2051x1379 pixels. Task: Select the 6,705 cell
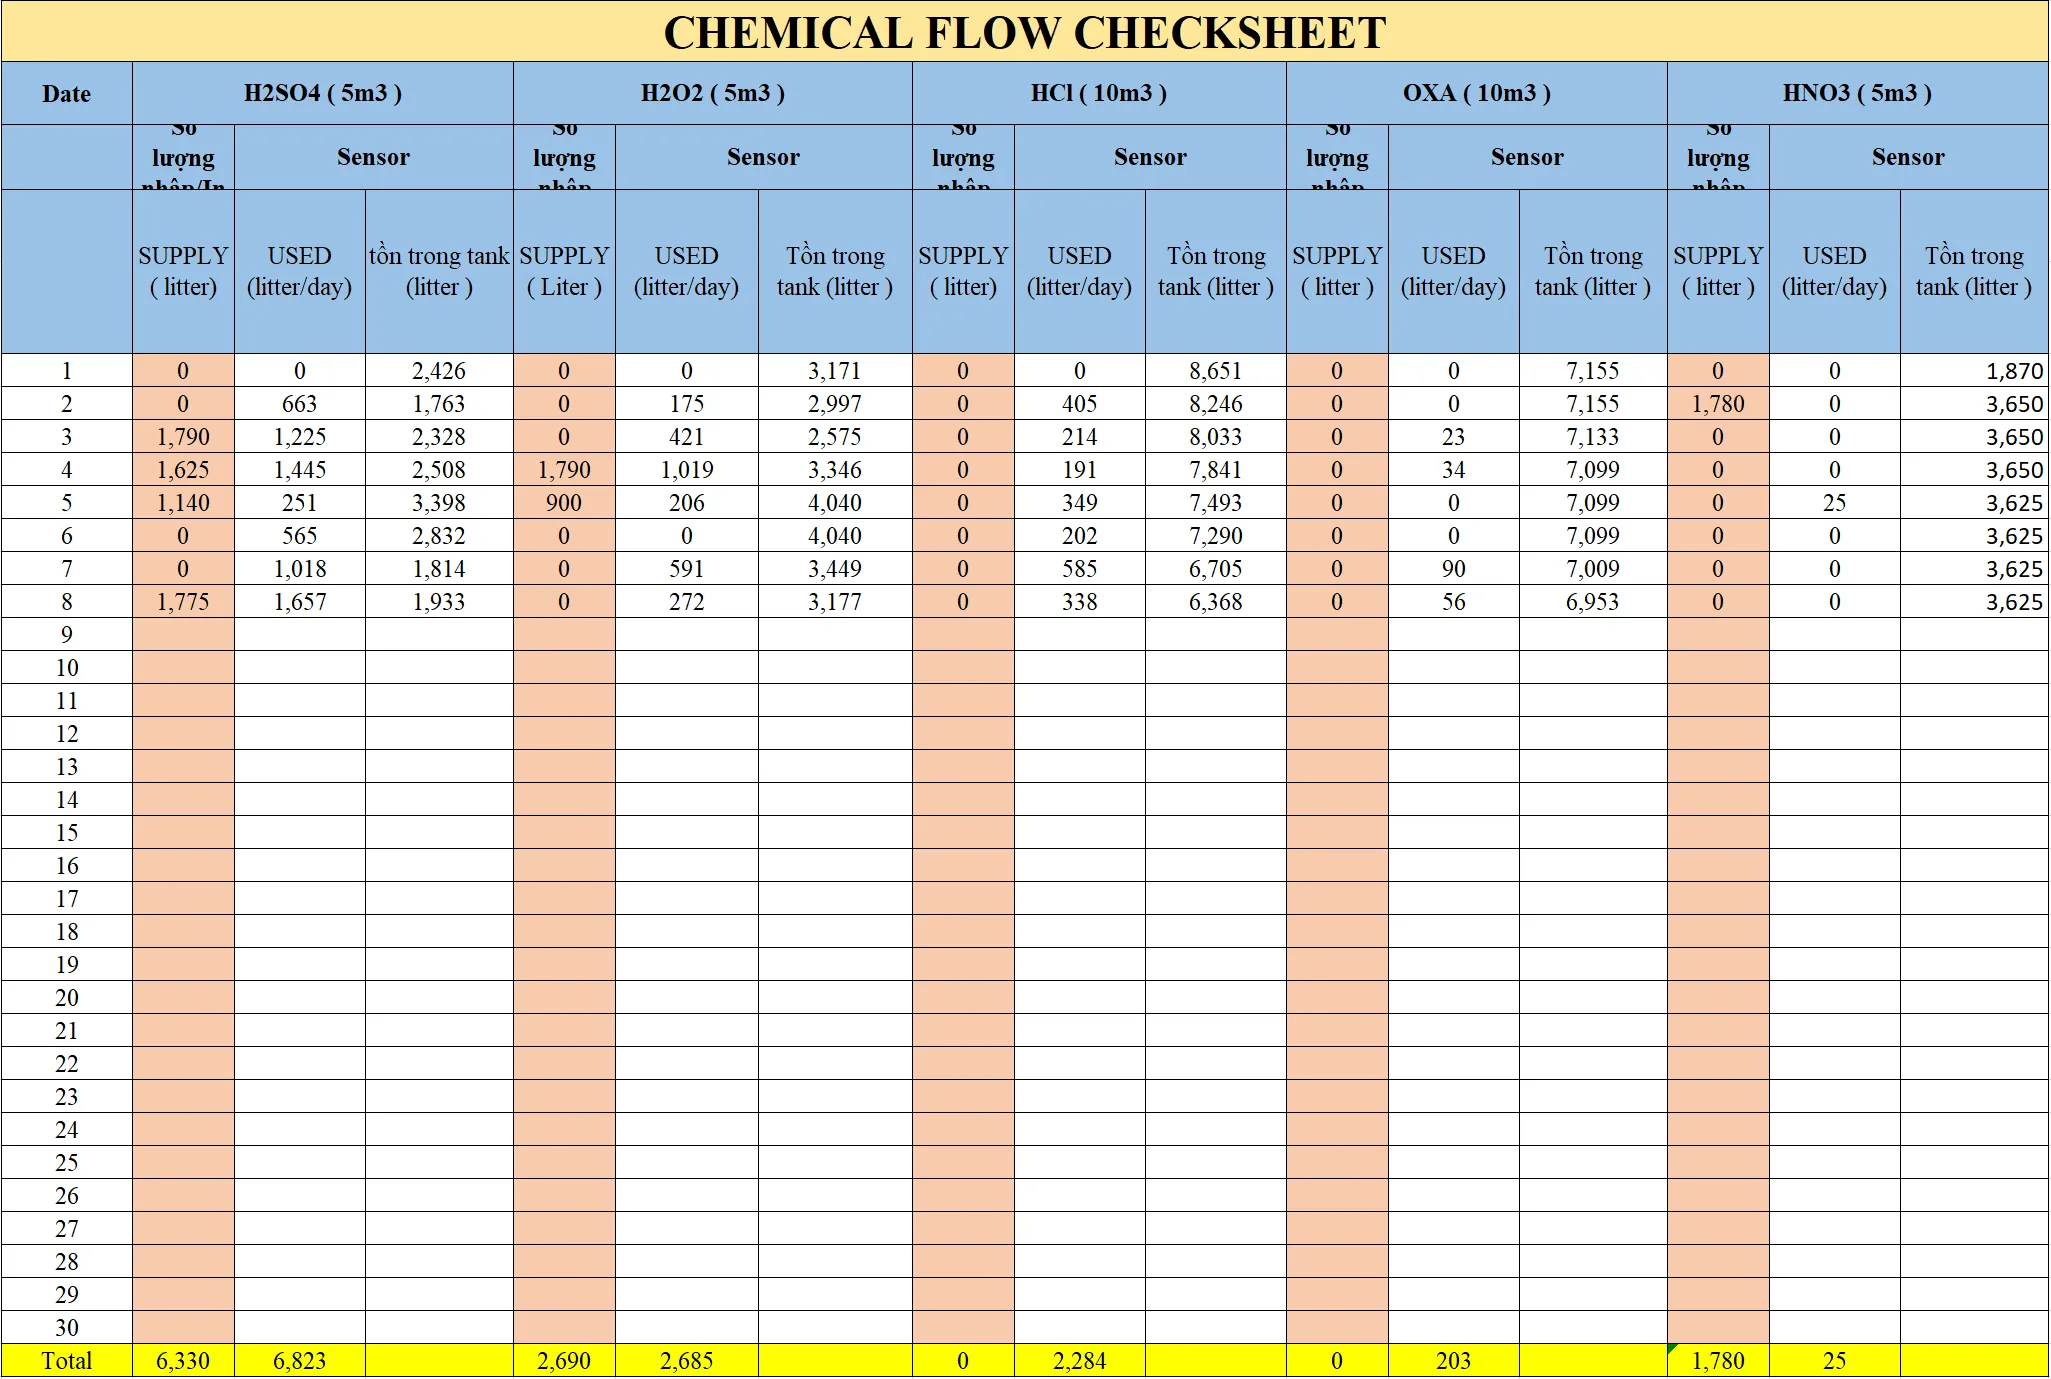(1216, 569)
